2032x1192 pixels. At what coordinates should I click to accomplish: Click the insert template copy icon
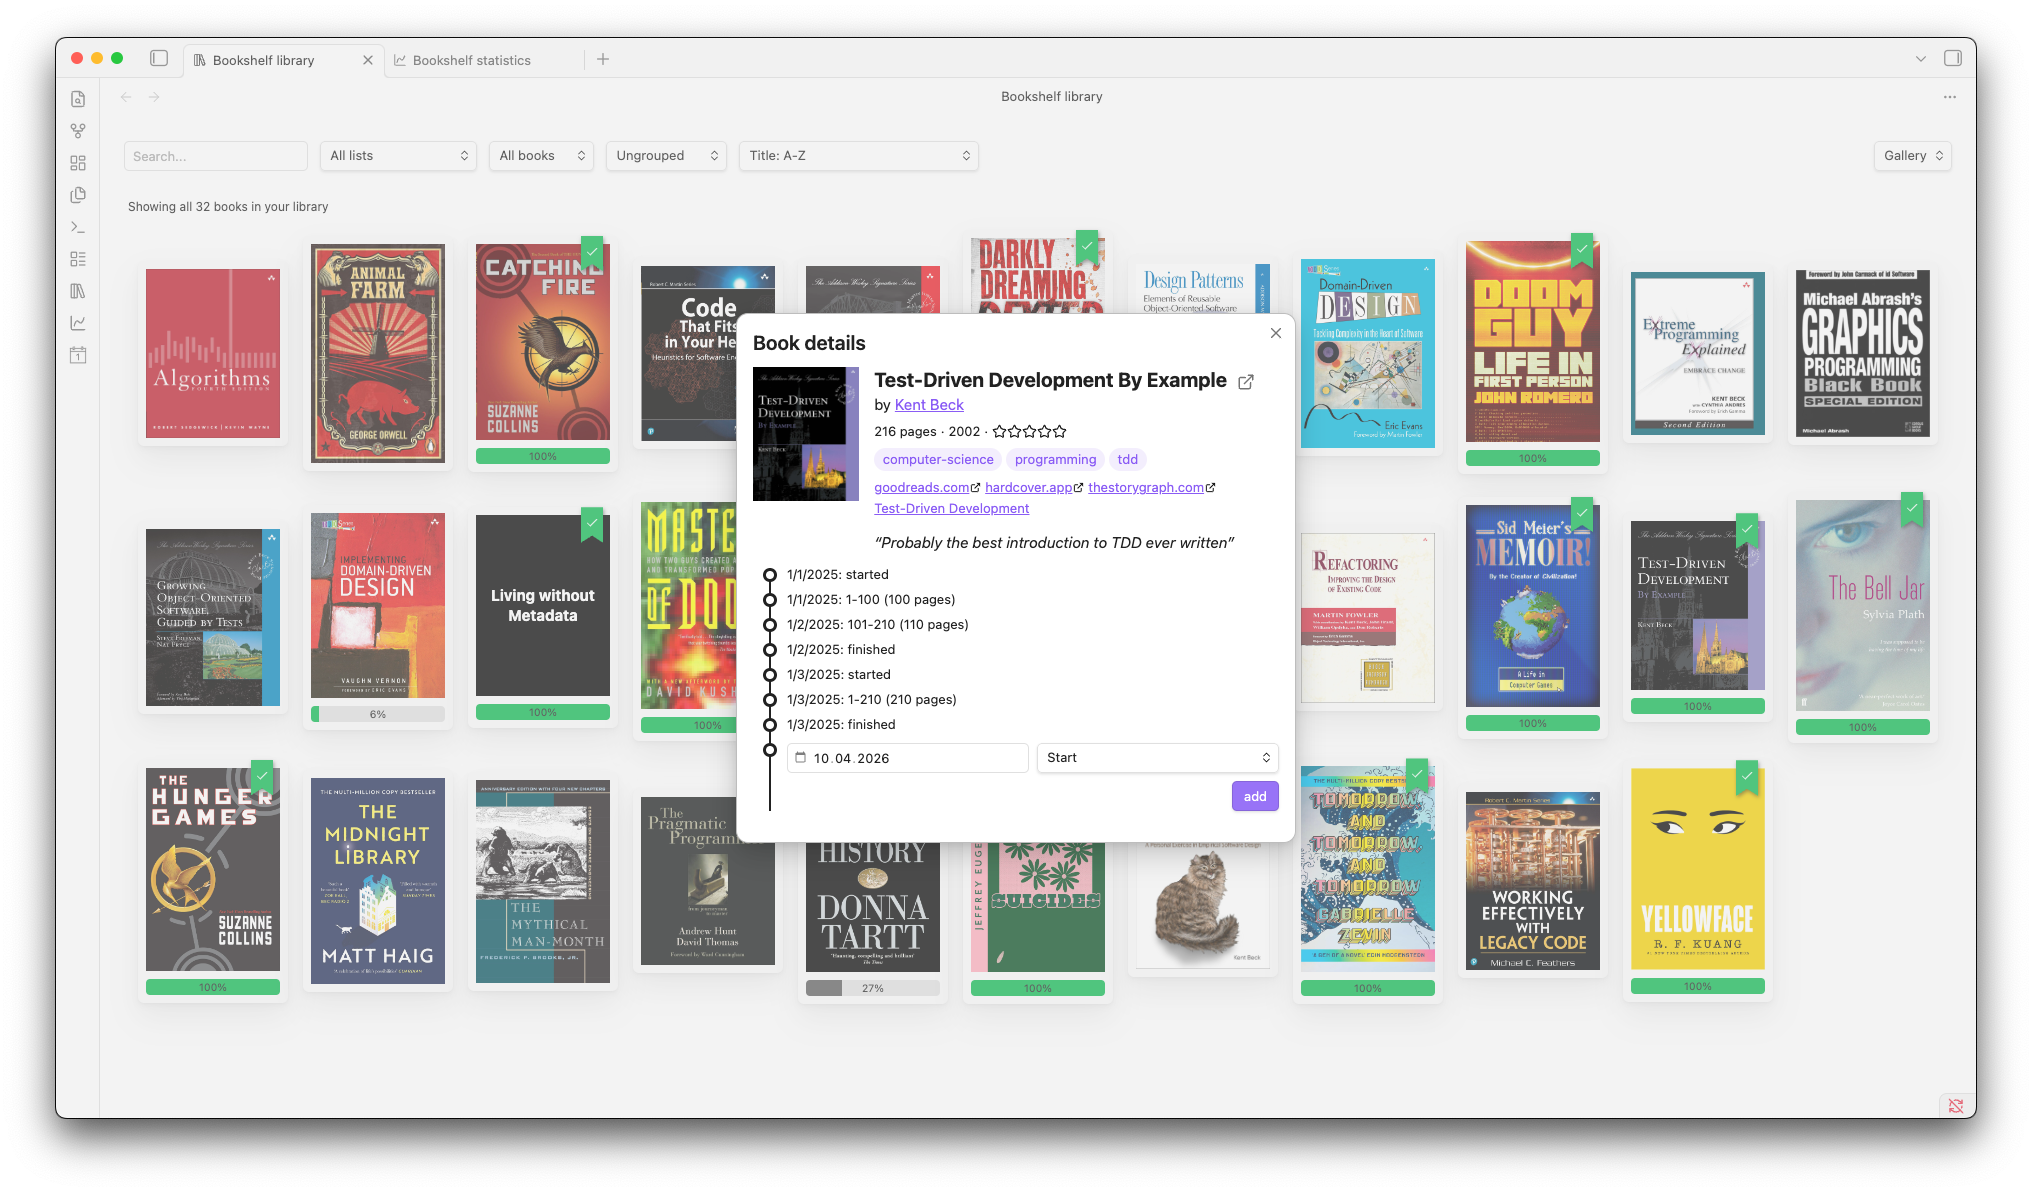[x=78, y=195]
